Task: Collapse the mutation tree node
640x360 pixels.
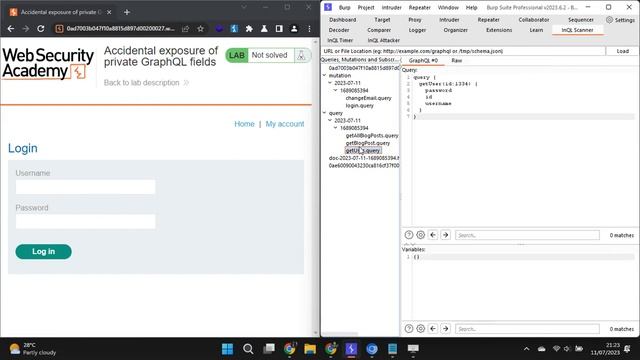Action: coord(324,76)
